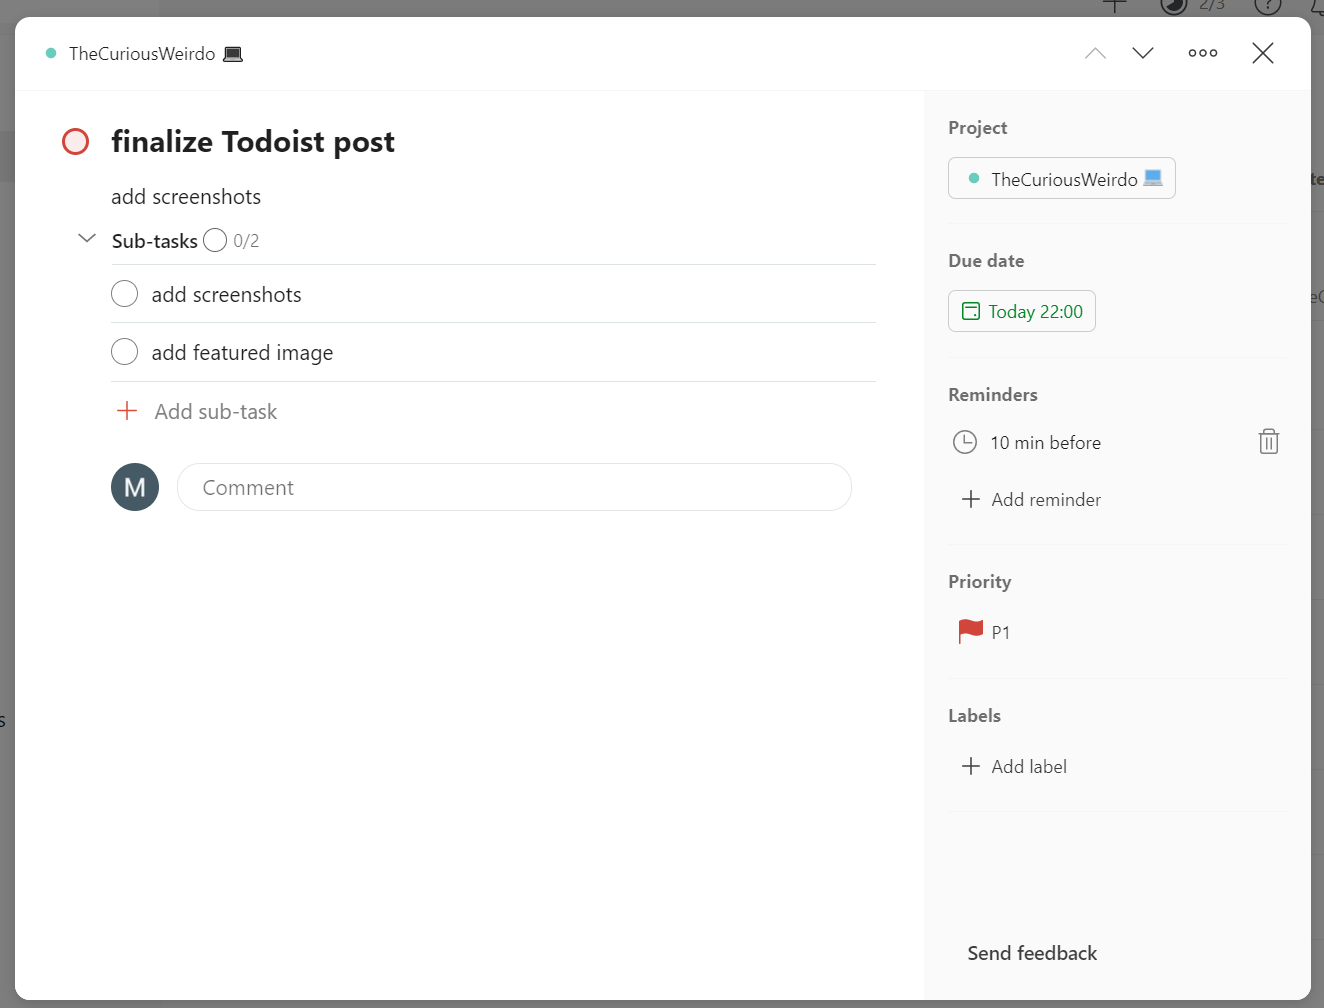Open the TheCuriousWeirdo project from header
The image size is (1324, 1008).
click(142, 53)
